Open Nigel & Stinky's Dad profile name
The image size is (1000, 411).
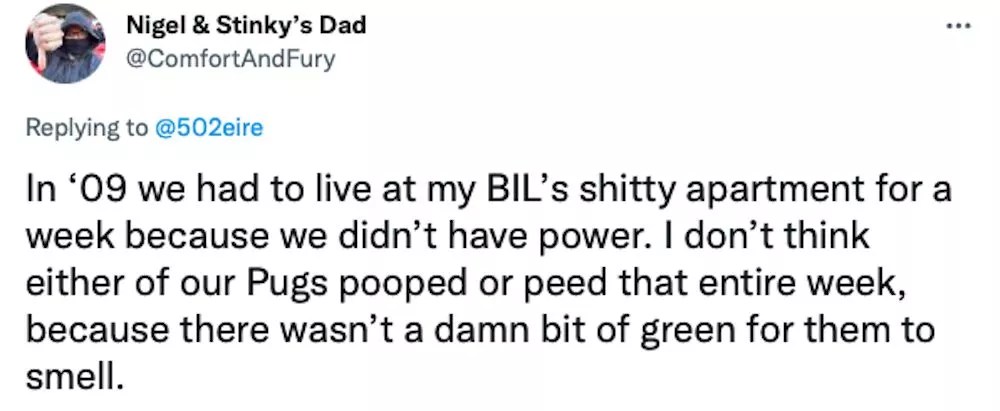[x=247, y=26]
